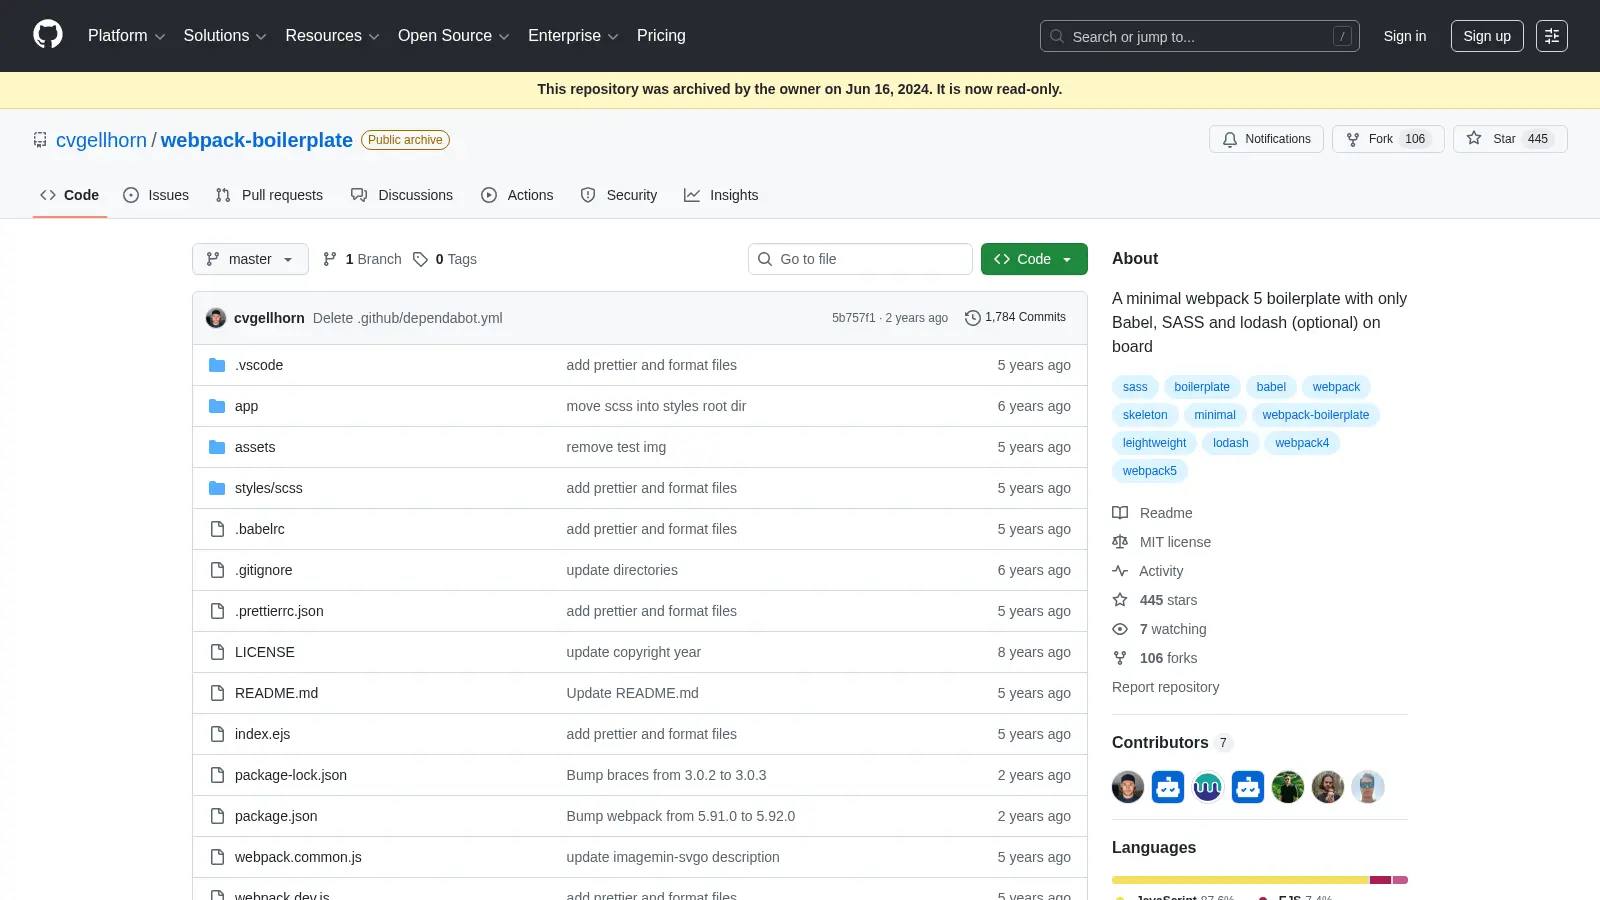Viewport: 1600px width, 900px height.
Task: Select the assets folder icon
Action: coord(217,447)
